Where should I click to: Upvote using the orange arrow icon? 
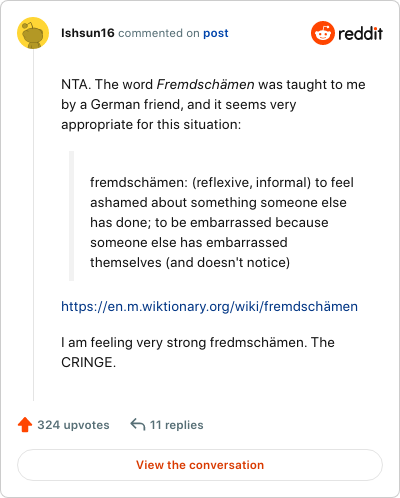coord(25,425)
